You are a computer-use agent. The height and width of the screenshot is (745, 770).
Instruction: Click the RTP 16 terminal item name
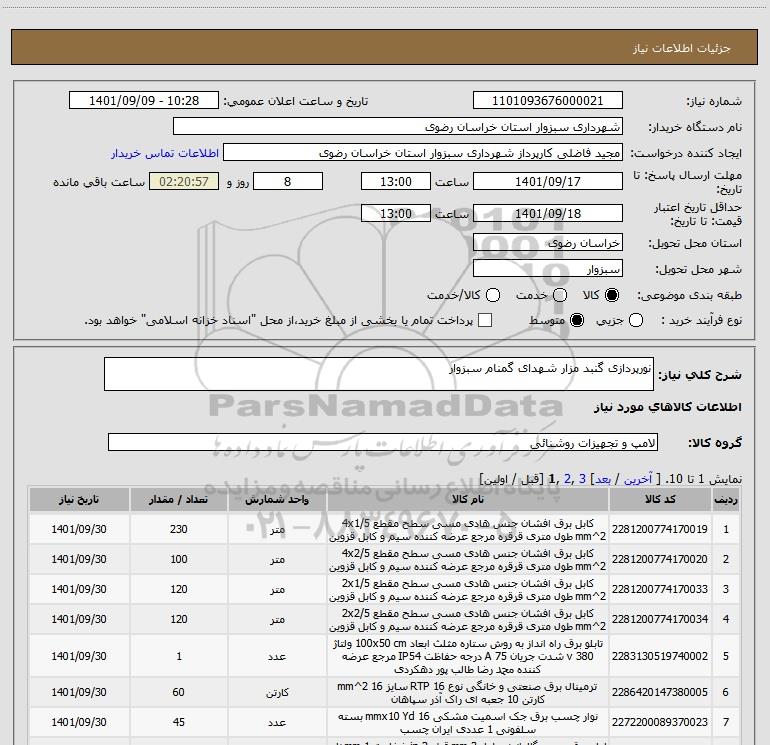coord(468,692)
